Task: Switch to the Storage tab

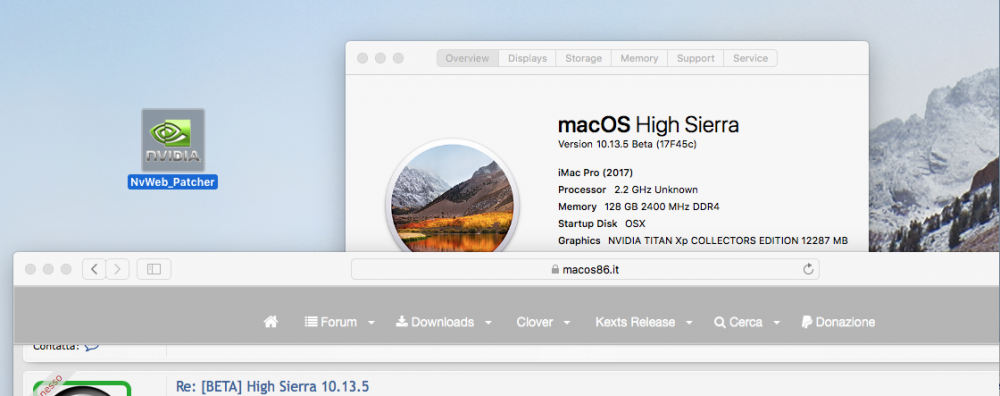Action: [584, 58]
